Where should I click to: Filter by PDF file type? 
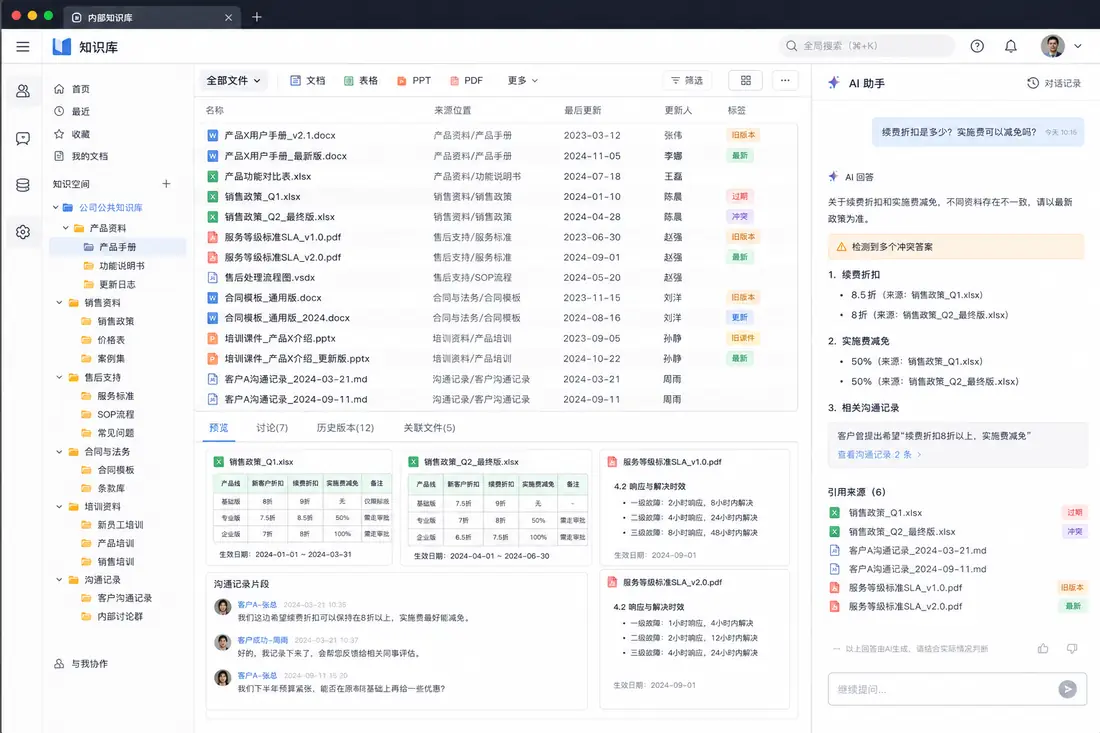click(x=467, y=81)
